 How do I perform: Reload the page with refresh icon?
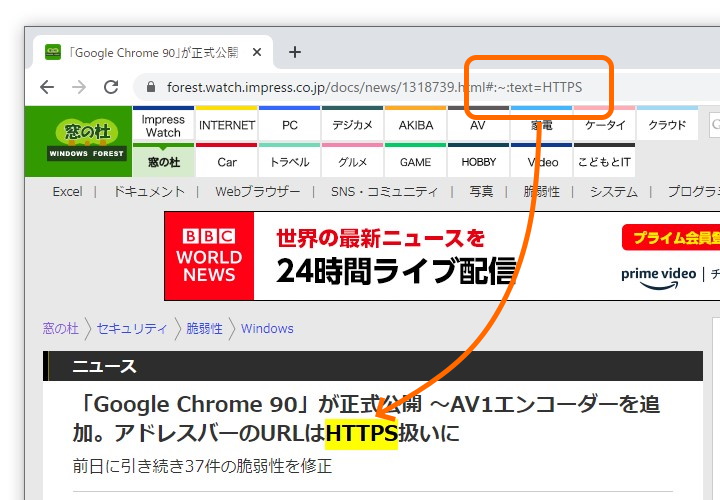pyautogui.click(x=111, y=87)
